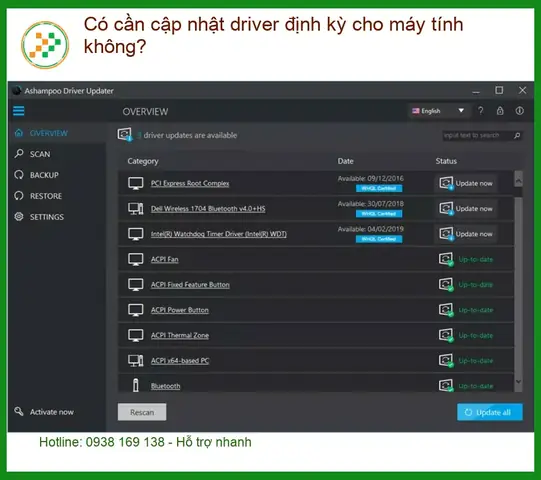This screenshot has height=480, width=541.
Task: Open the Dell Wireless 1704 Bluetooth link
Action: 208,208
